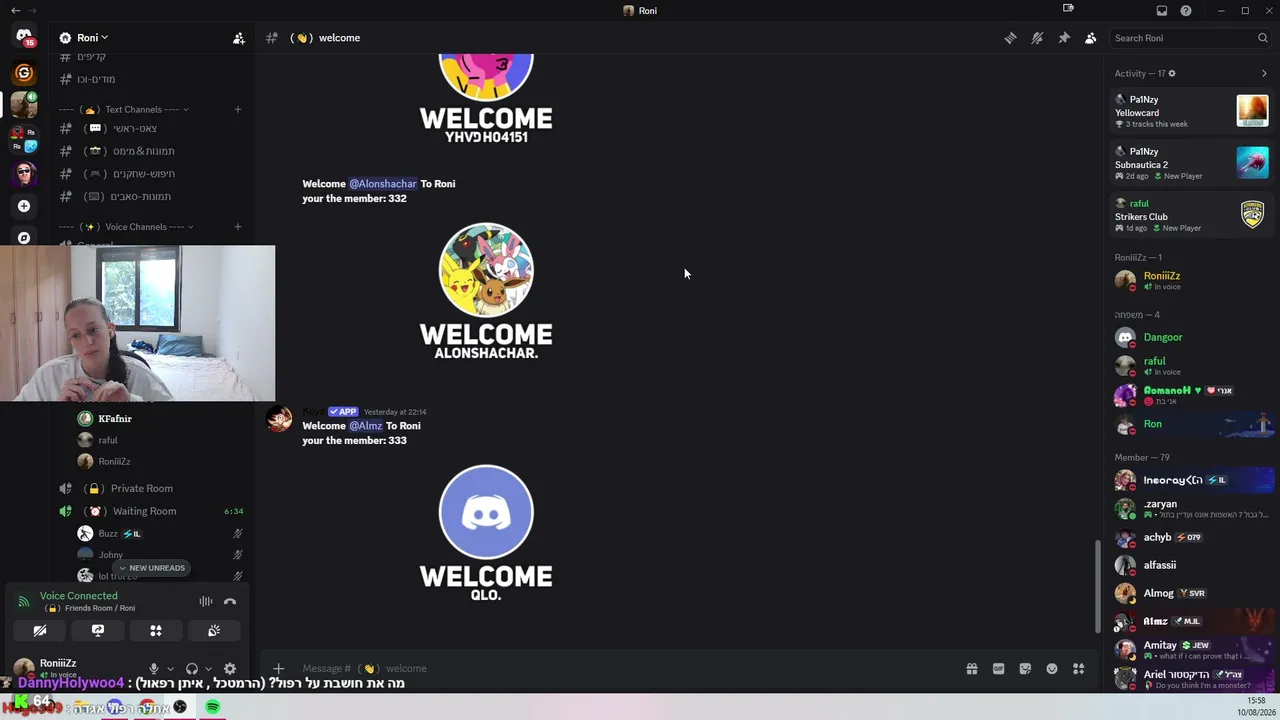Toggle channel notification settings bell icon
This screenshot has width=1280, height=720.
pyautogui.click(x=1037, y=38)
